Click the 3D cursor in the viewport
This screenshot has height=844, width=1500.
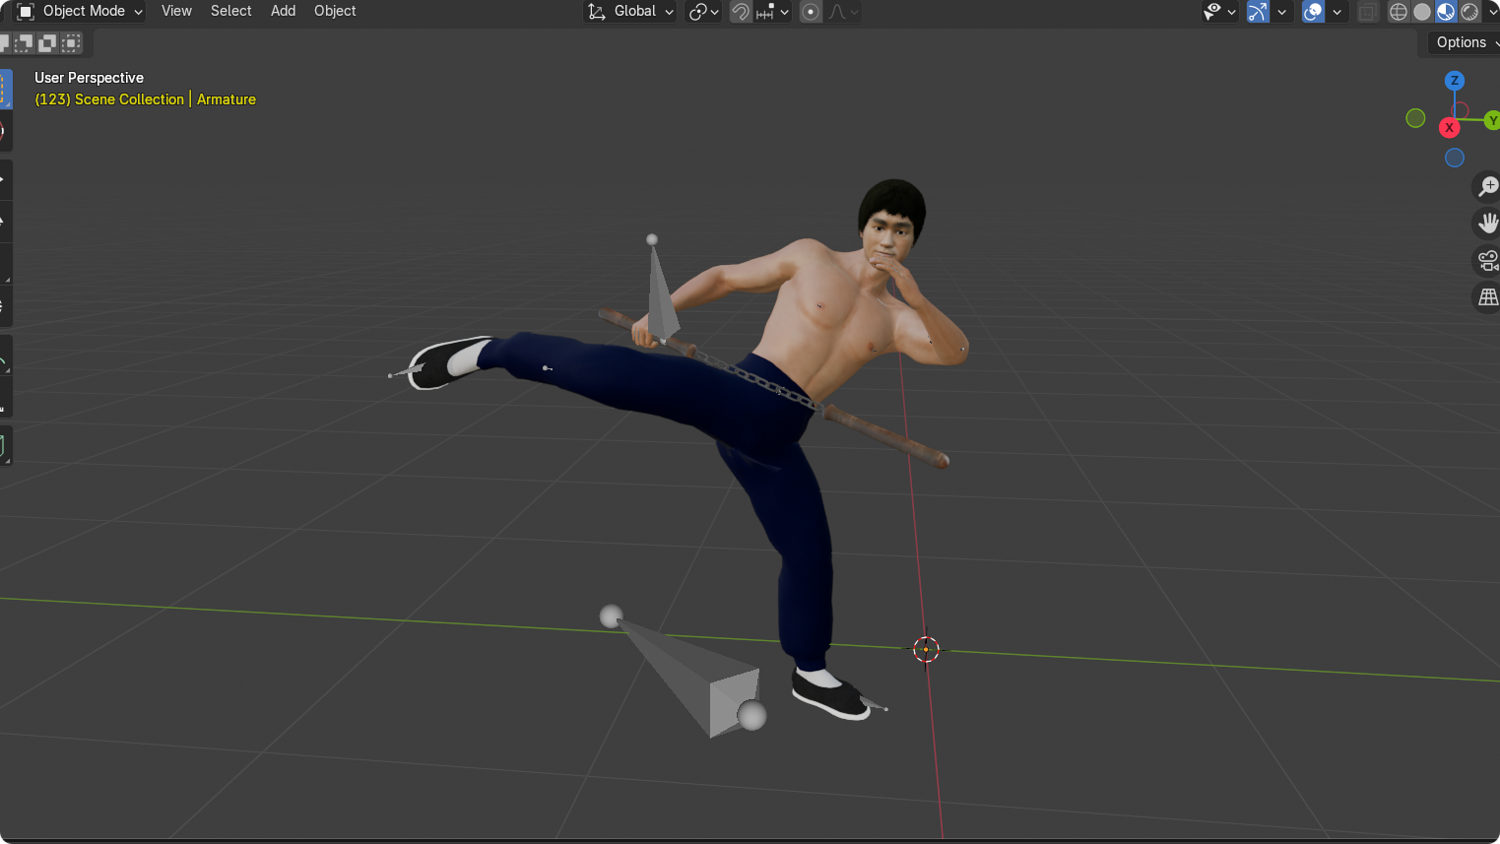point(926,649)
